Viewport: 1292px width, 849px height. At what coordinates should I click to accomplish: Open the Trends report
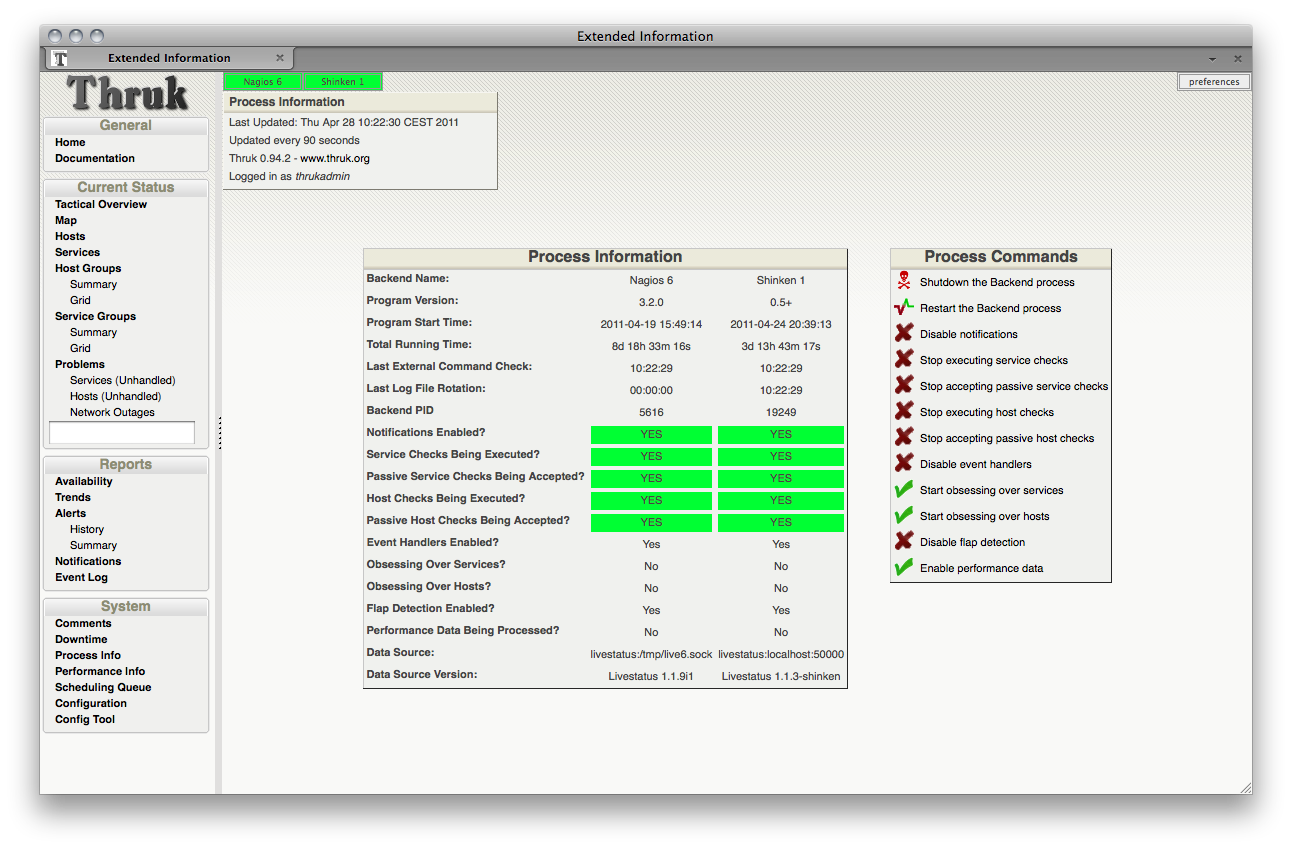click(x=73, y=497)
